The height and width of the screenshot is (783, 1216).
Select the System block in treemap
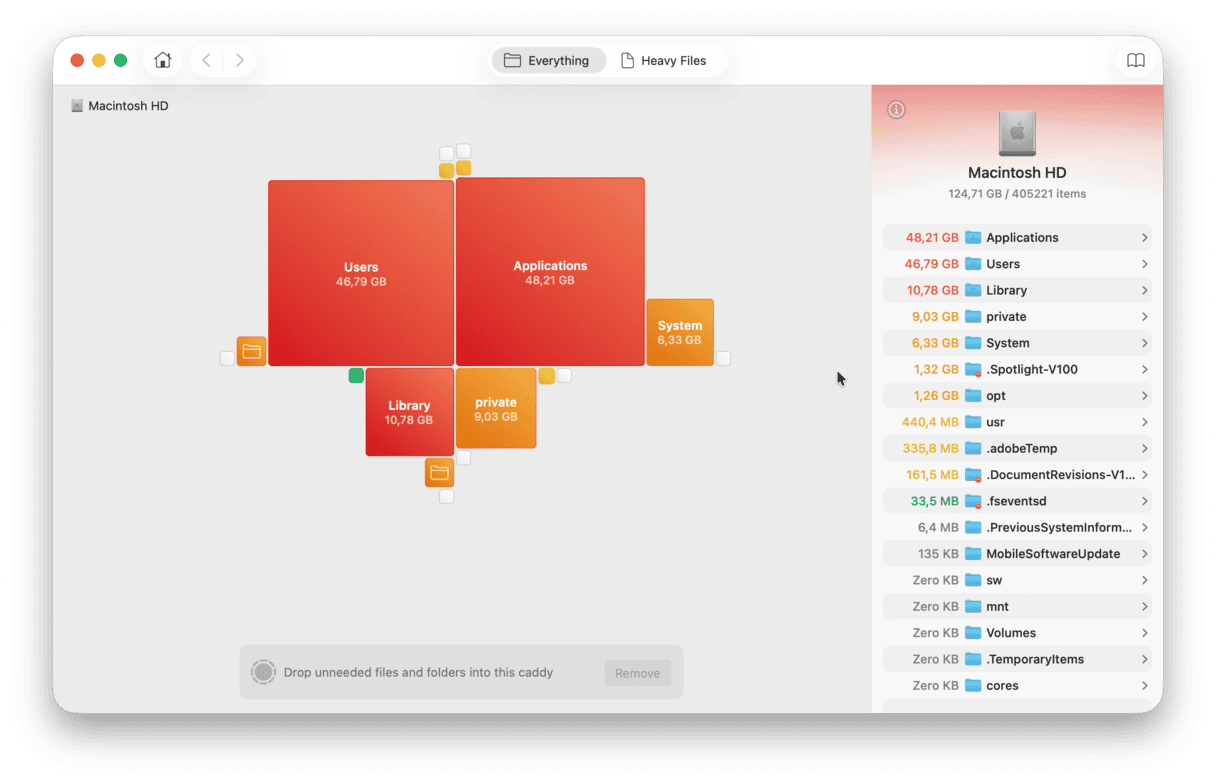[x=680, y=332]
